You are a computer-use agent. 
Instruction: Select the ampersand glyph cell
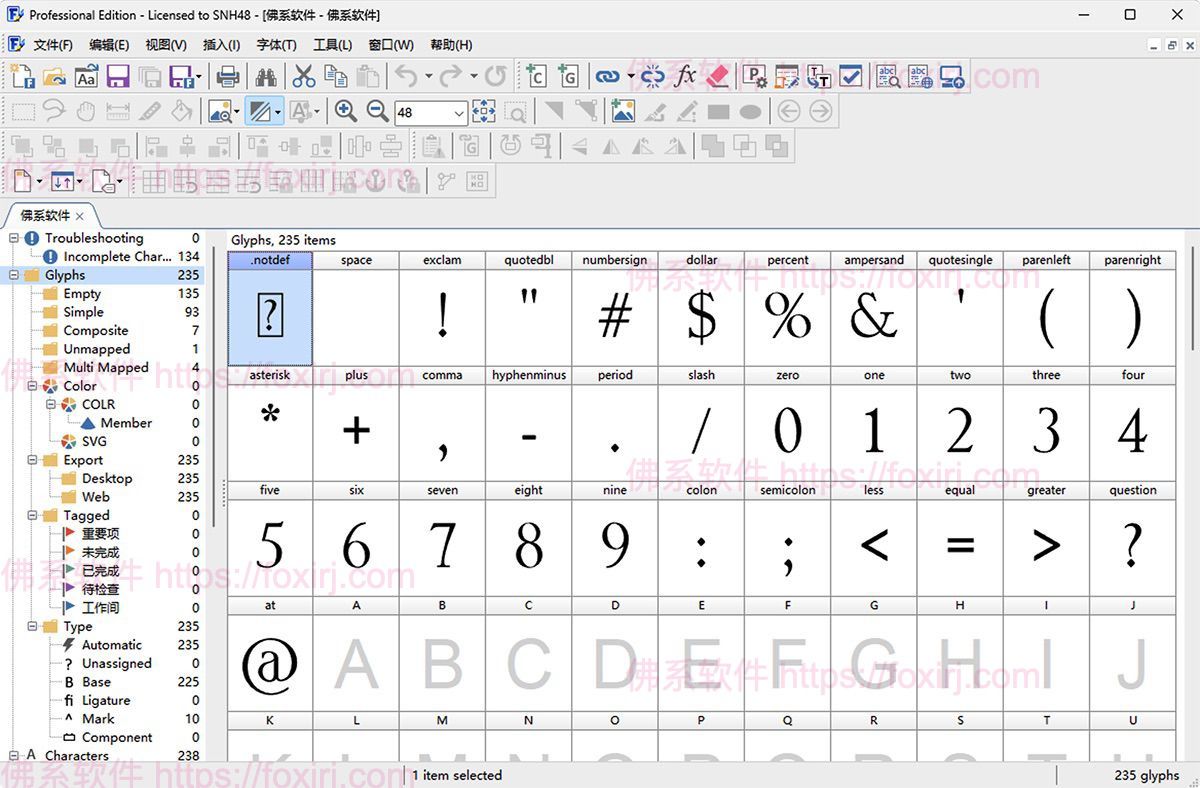pos(873,317)
